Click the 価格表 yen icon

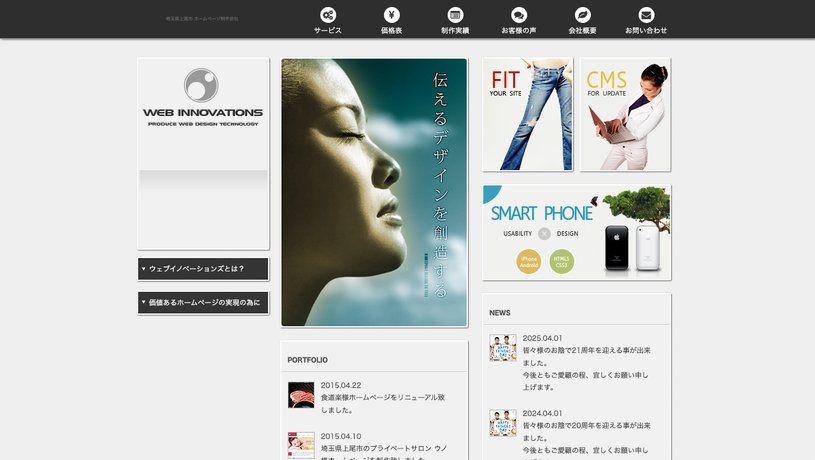(x=392, y=15)
